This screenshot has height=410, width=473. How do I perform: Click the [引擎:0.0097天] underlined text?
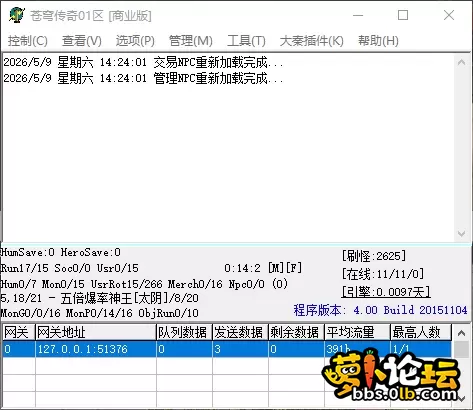tap(386, 292)
